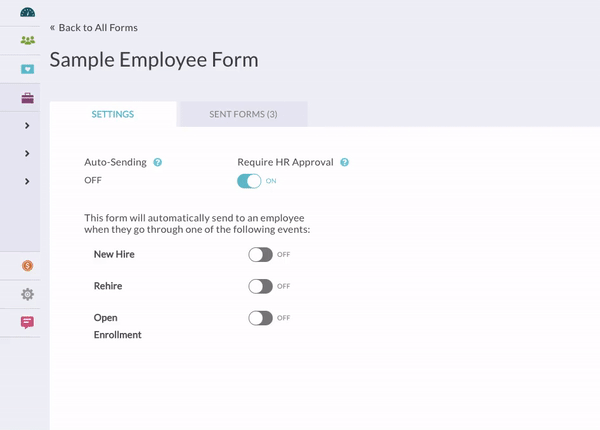Open the dashboard gauge icon in sidebar
The width and height of the screenshot is (600, 430).
tap(28, 13)
